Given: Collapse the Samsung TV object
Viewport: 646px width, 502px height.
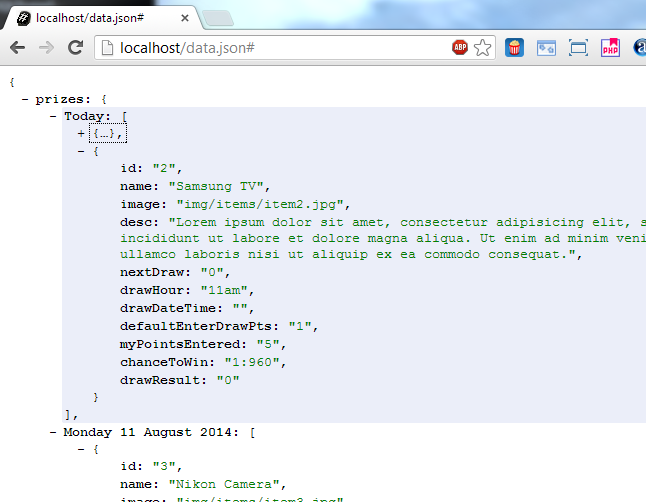Looking at the screenshot, I should 81,151.
